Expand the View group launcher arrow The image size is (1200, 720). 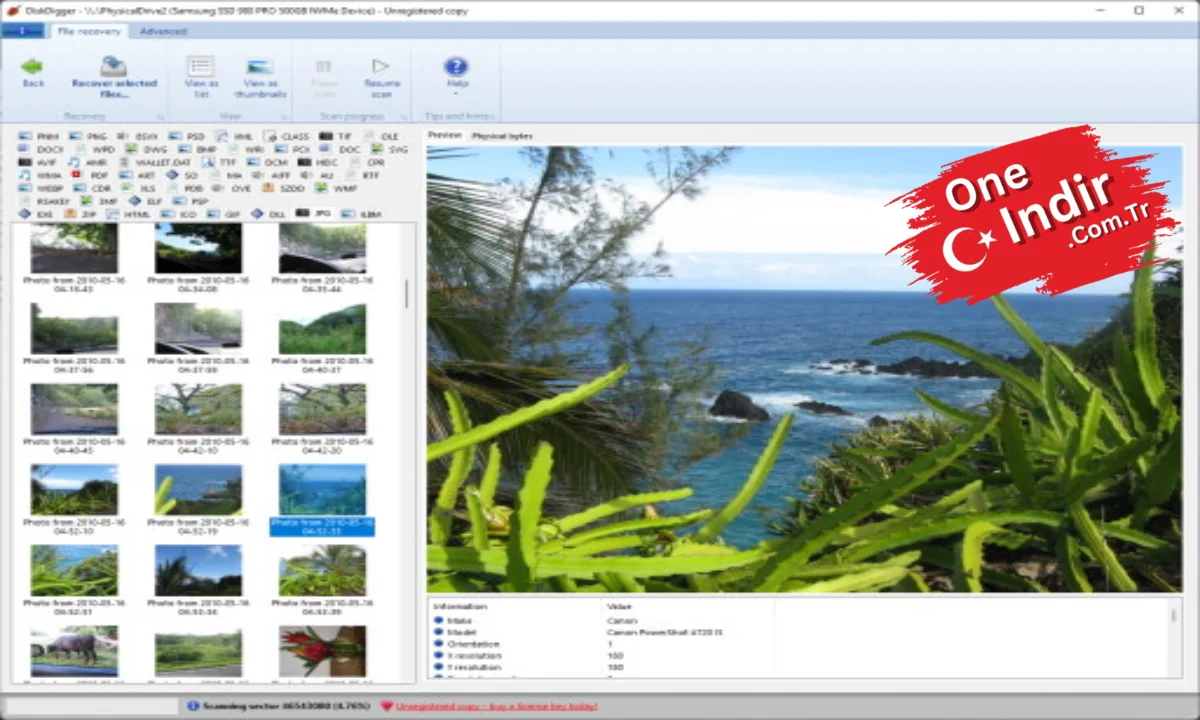[x=284, y=117]
